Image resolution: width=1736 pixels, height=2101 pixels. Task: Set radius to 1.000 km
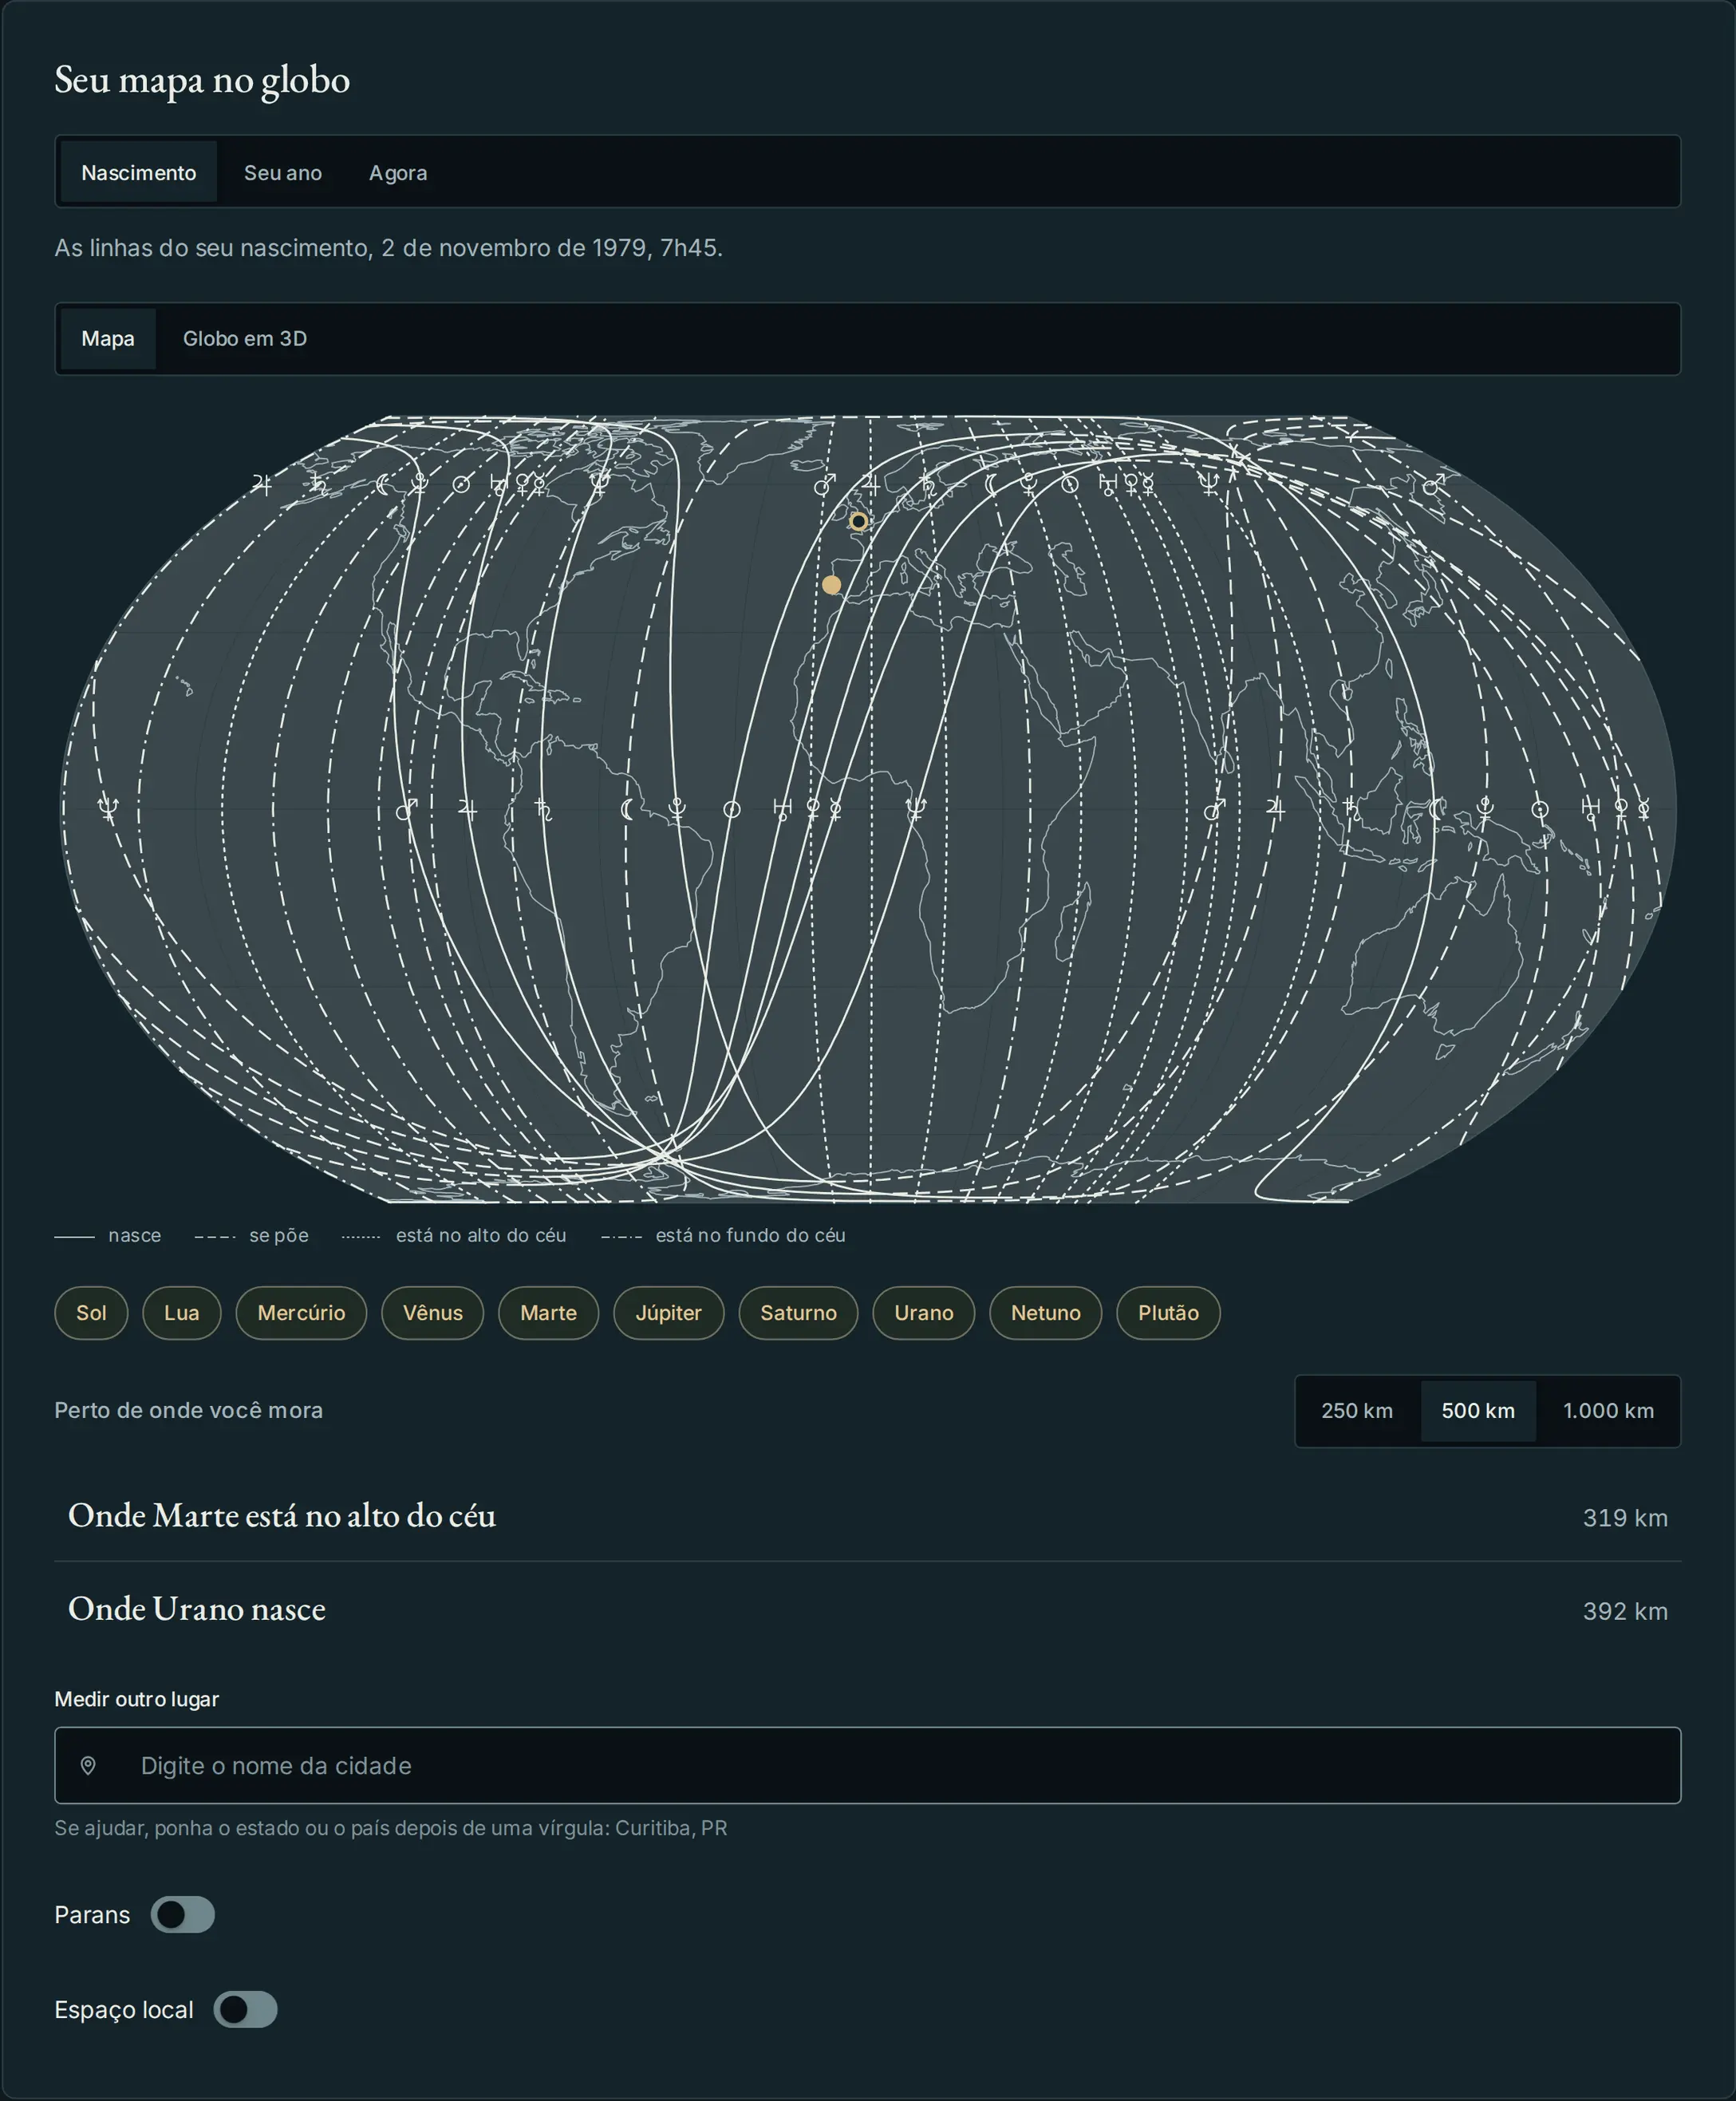click(x=1608, y=1411)
